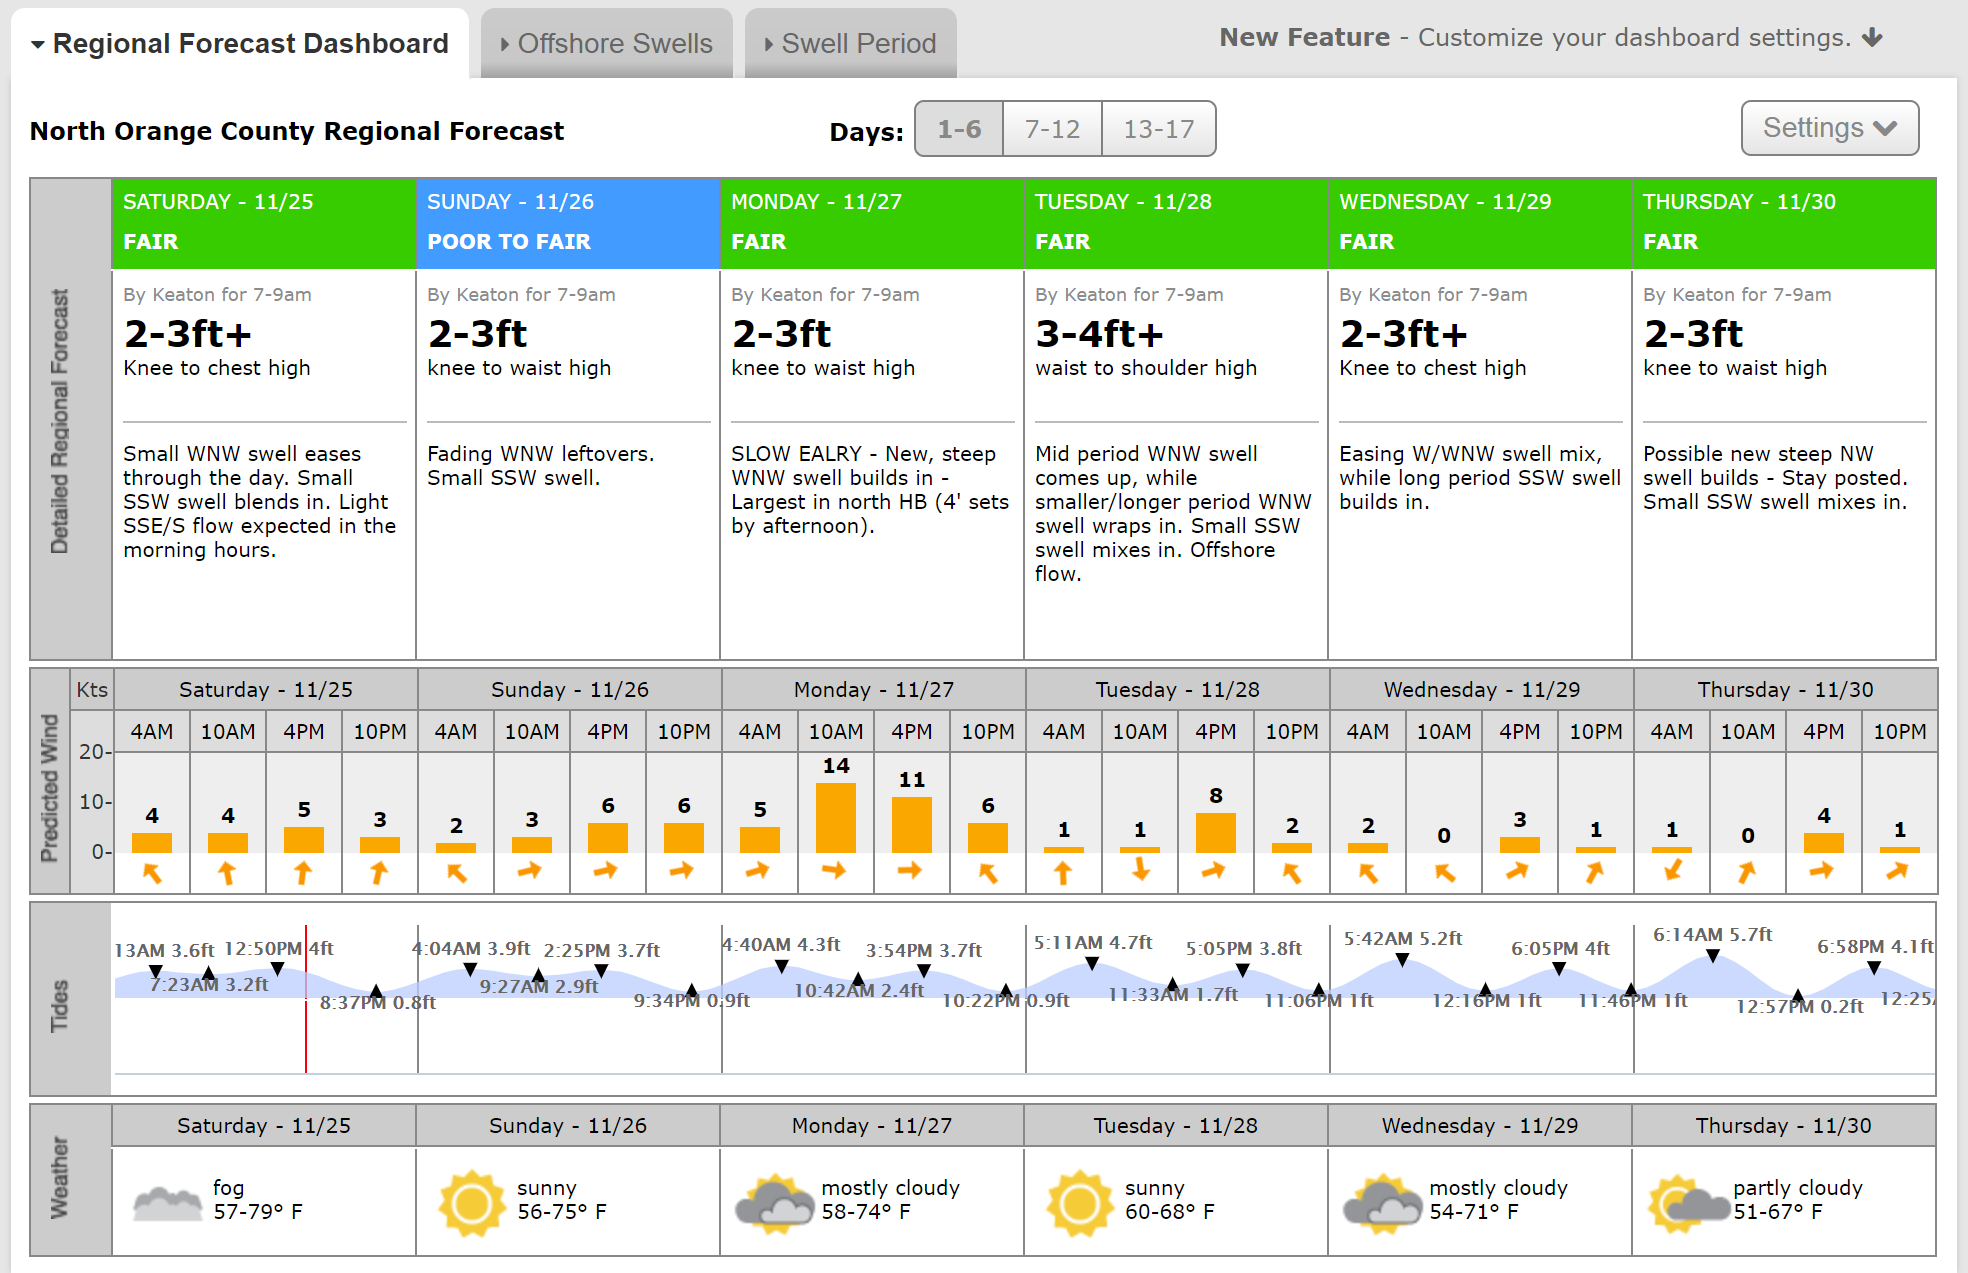
Task: Click Tuesday 10AM downward wind arrow
Action: [1140, 871]
